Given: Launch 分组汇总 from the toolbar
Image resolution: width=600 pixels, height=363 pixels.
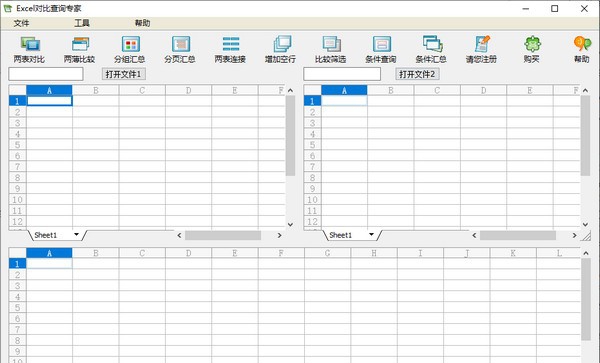Looking at the screenshot, I should click(130, 50).
